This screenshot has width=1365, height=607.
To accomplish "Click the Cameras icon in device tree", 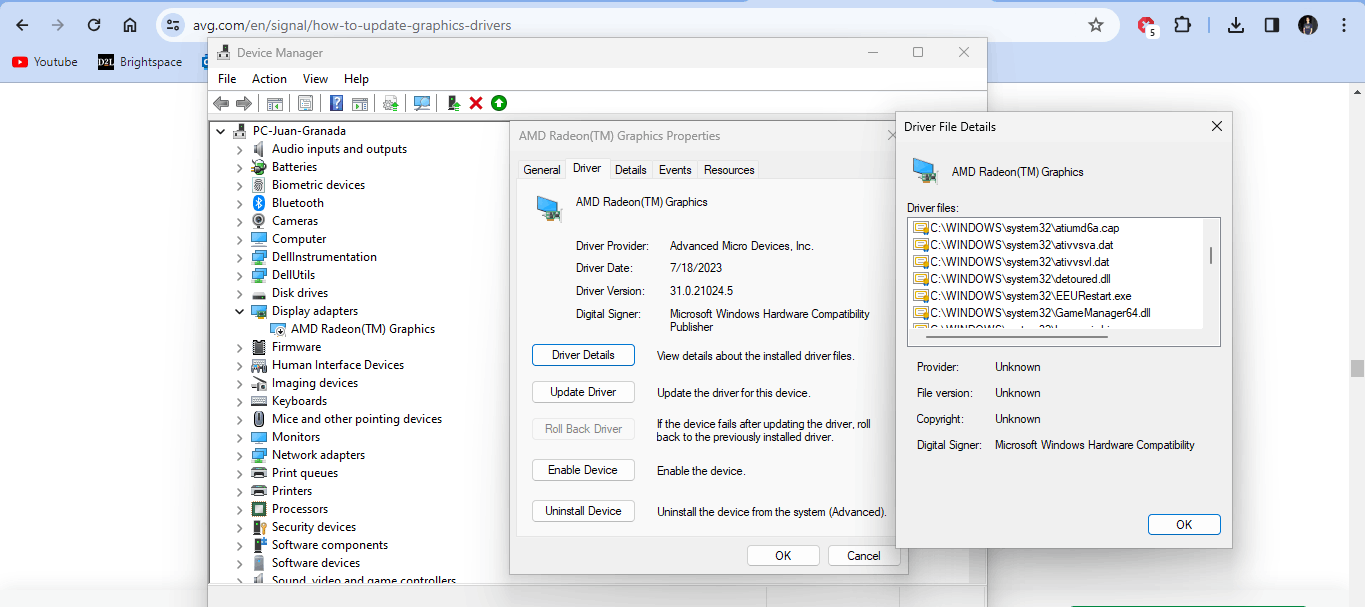I will tap(259, 221).
